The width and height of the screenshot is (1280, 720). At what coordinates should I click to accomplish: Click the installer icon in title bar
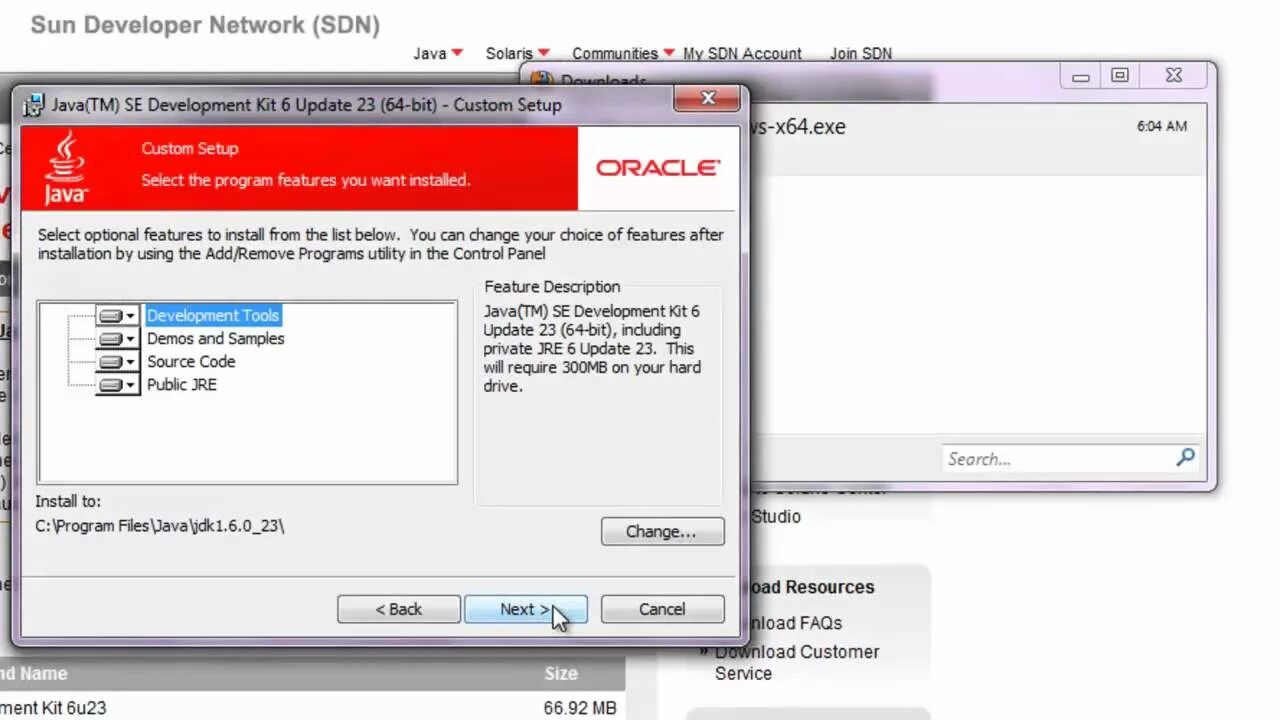coord(34,105)
